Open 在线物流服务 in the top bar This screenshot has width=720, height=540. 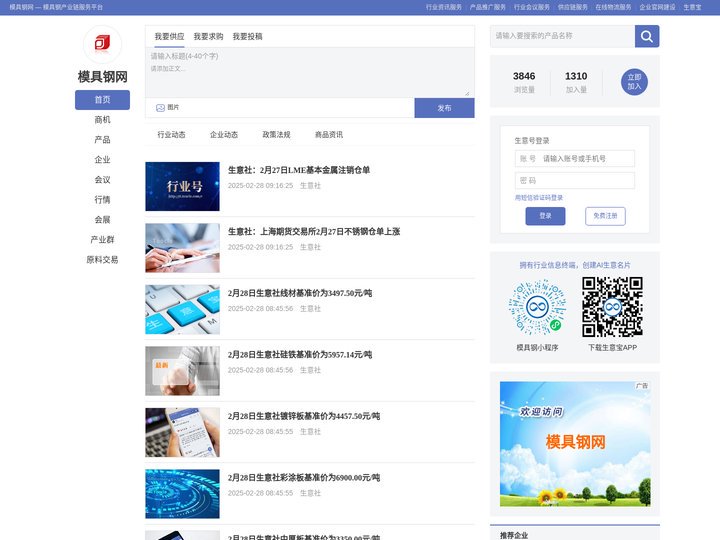coord(613,7)
